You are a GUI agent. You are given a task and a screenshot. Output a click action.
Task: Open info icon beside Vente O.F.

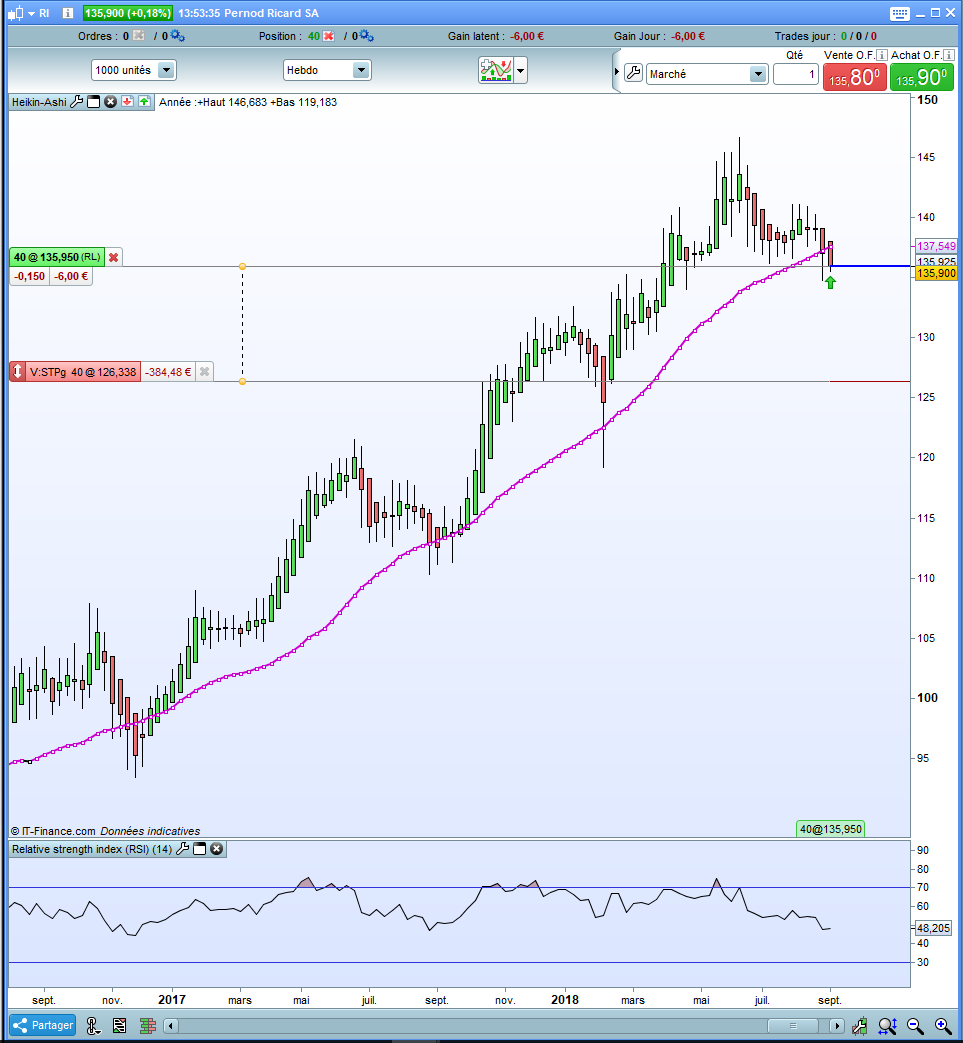882,55
